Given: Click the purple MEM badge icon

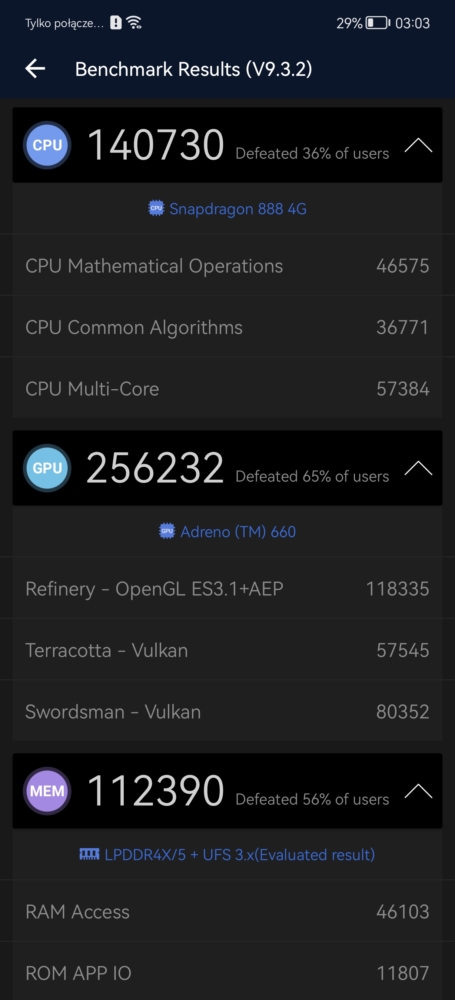Looking at the screenshot, I should pos(47,791).
